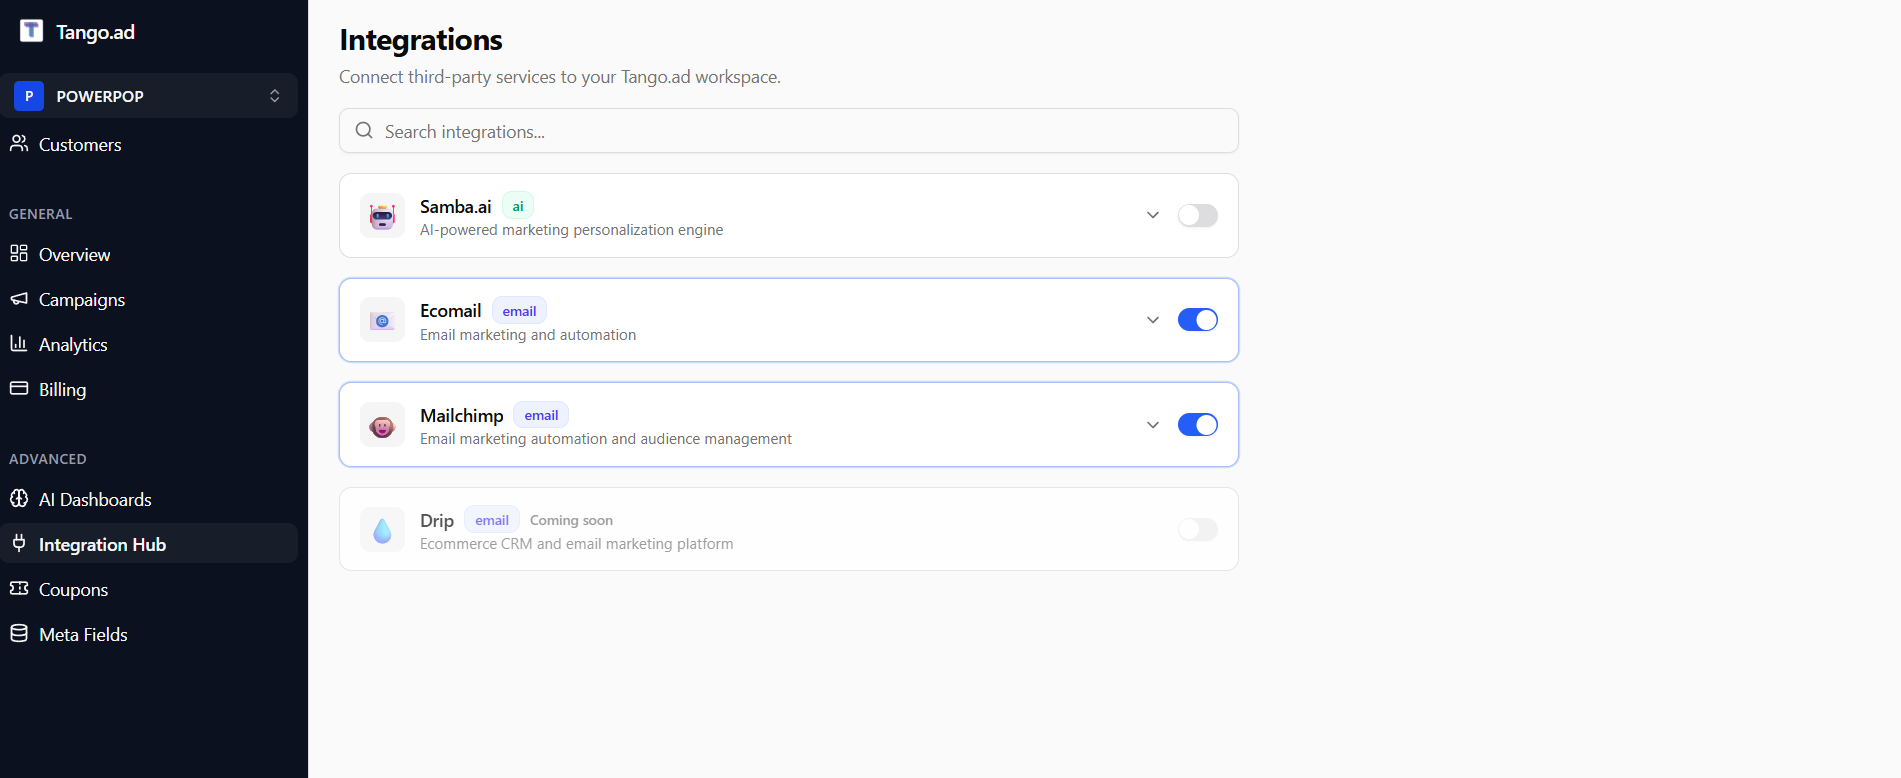The width and height of the screenshot is (1901, 778).
Task: Click the AI Dashboards brain icon
Action: click(x=19, y=499)
